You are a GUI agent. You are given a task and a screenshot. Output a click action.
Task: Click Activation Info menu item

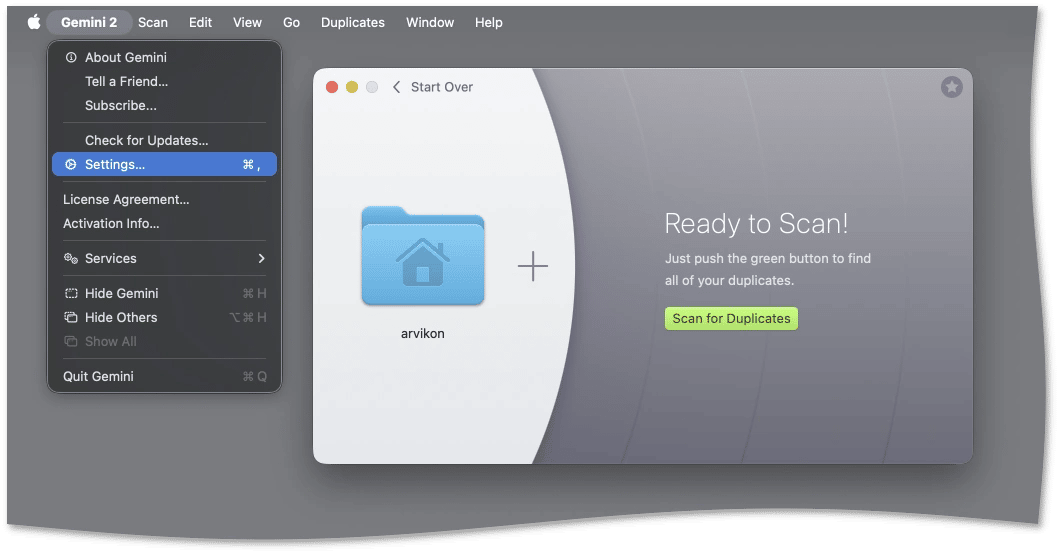[x=111, y=224]
